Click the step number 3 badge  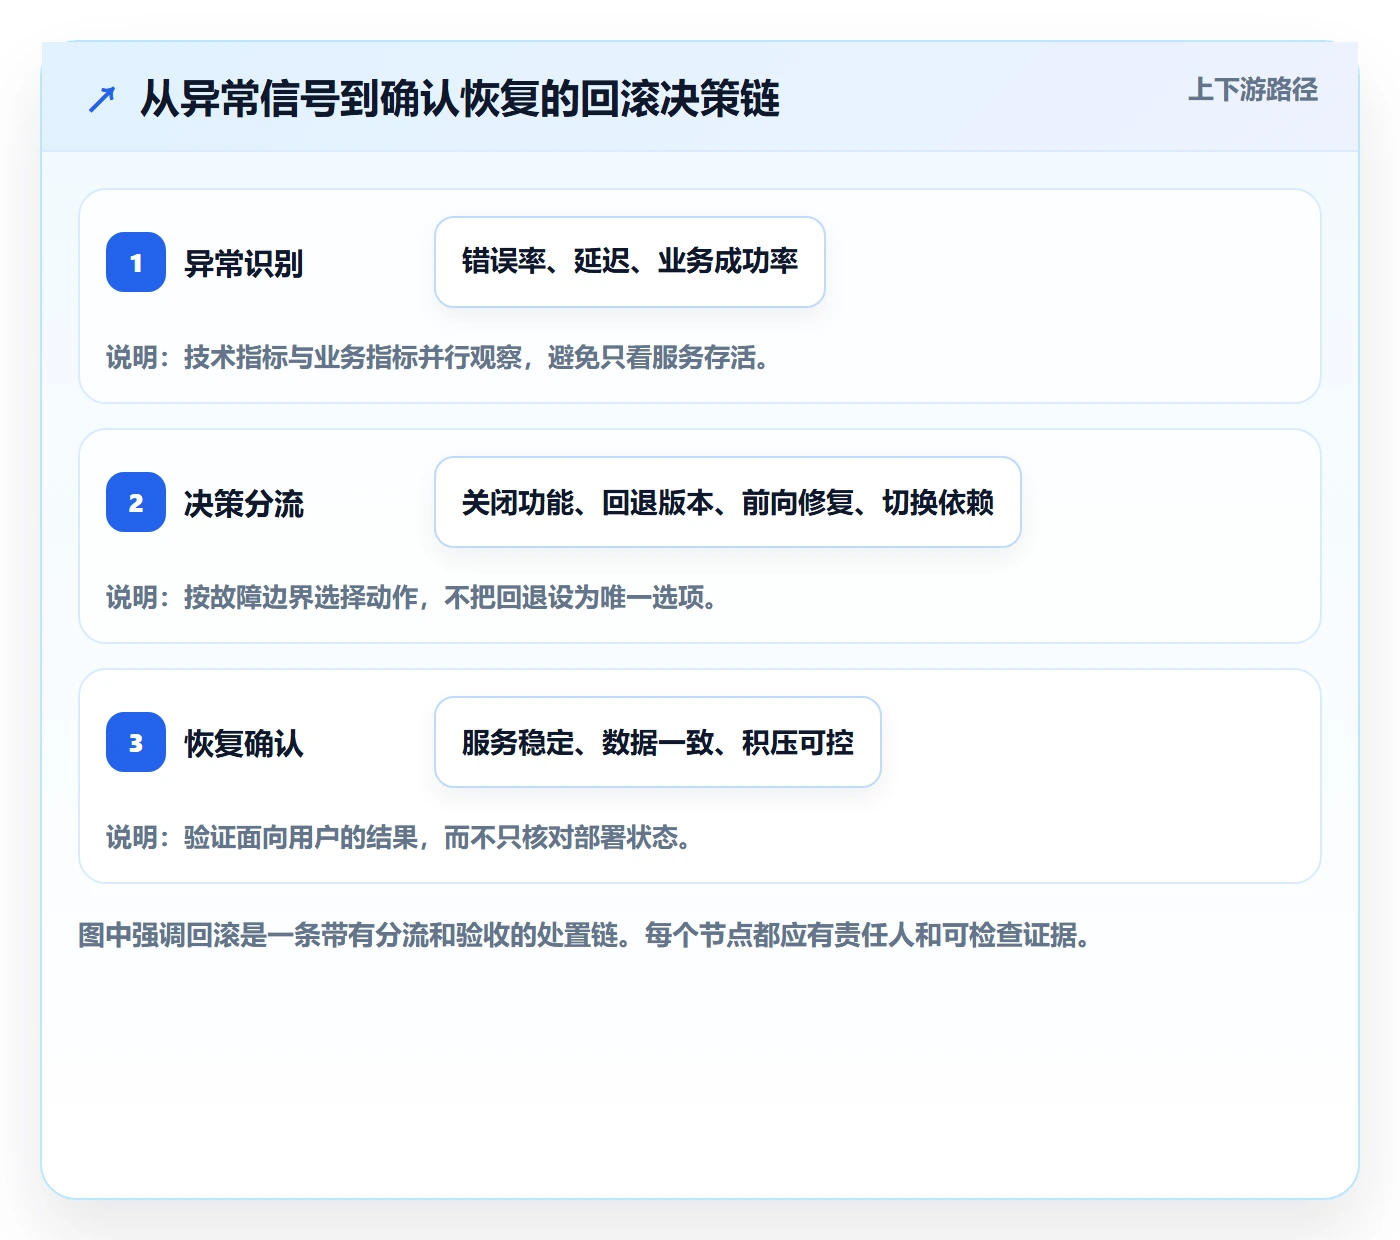tap(136, 742)
